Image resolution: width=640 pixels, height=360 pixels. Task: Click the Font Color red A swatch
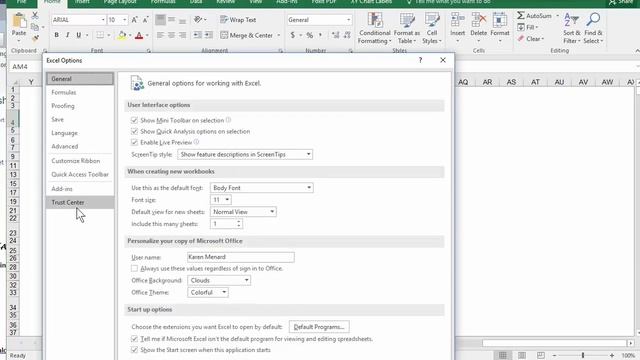point(139,35)
